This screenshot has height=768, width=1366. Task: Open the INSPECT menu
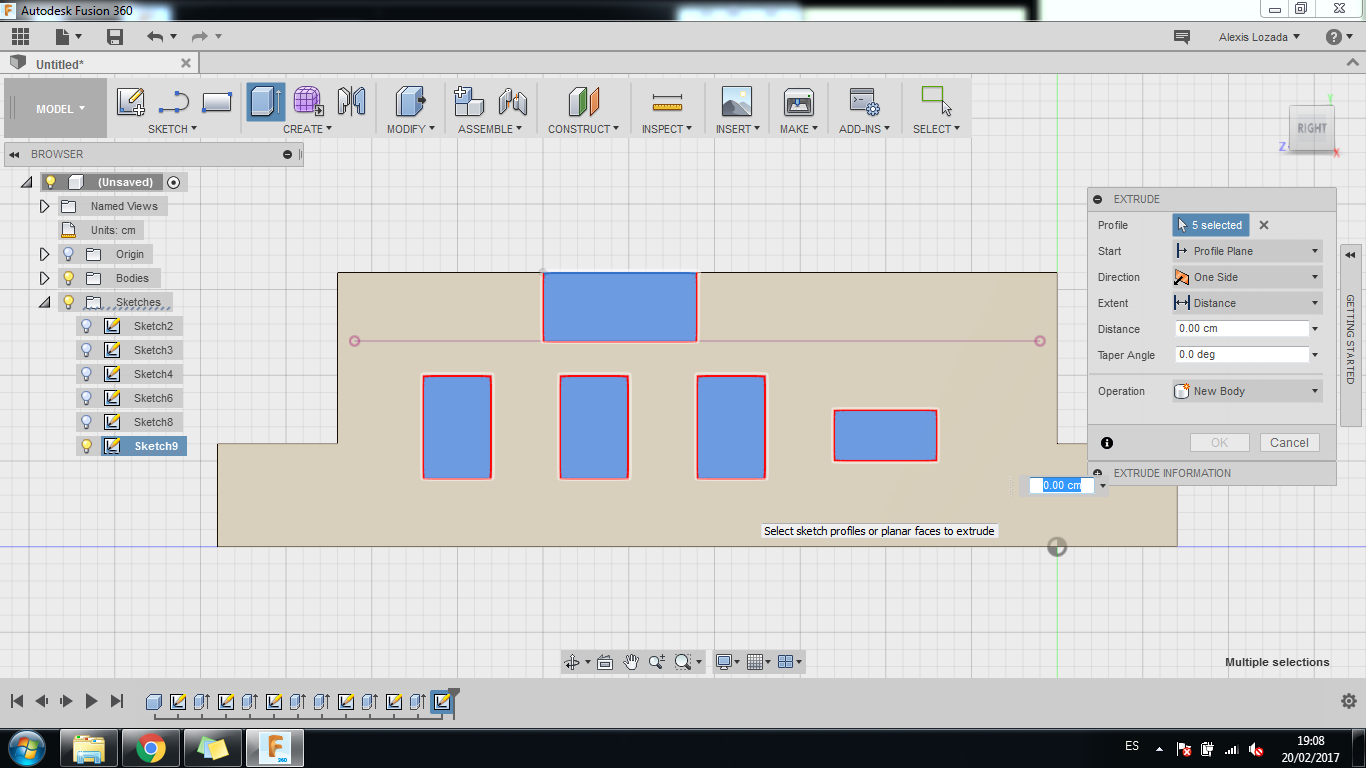point(667,129)
